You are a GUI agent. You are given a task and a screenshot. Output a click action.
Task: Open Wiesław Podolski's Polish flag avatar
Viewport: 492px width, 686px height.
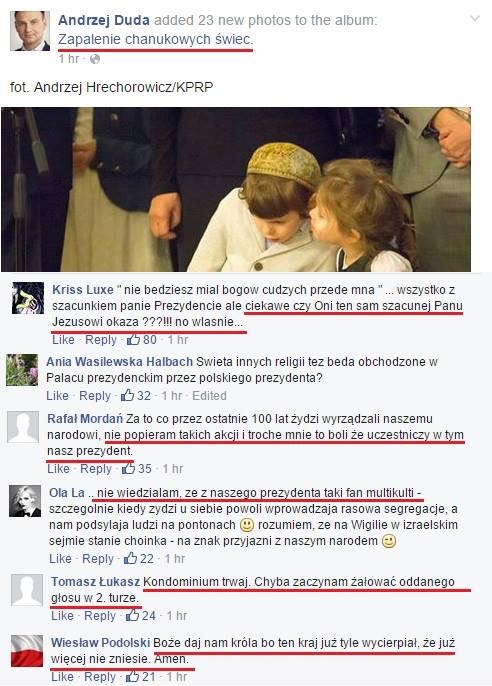coord(27,651)
